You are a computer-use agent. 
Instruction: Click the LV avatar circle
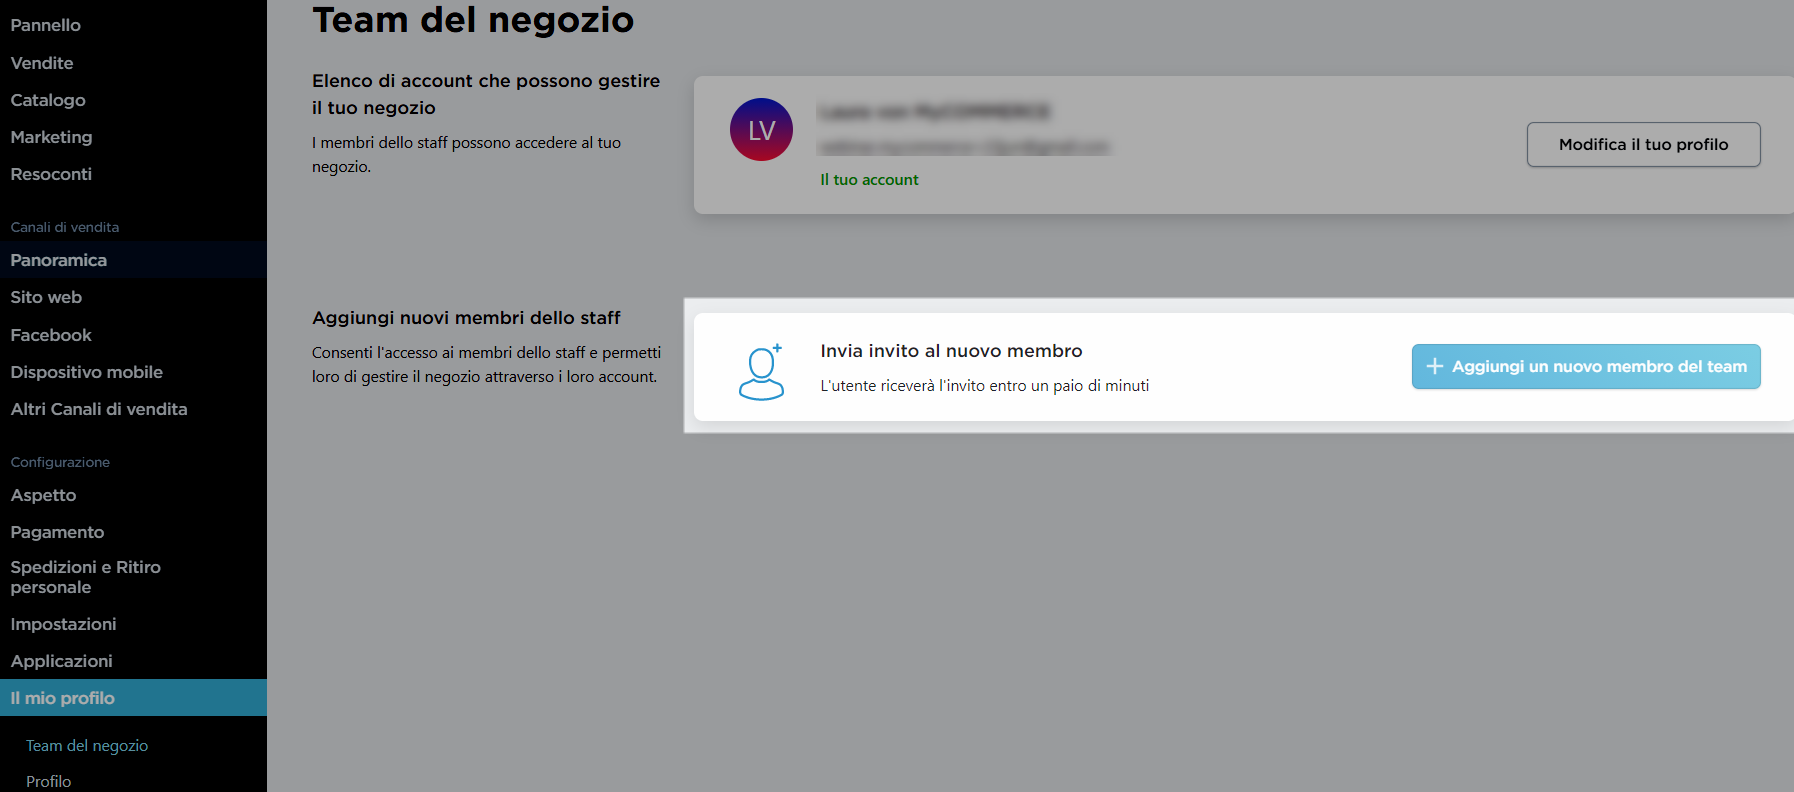coord(761,130)
